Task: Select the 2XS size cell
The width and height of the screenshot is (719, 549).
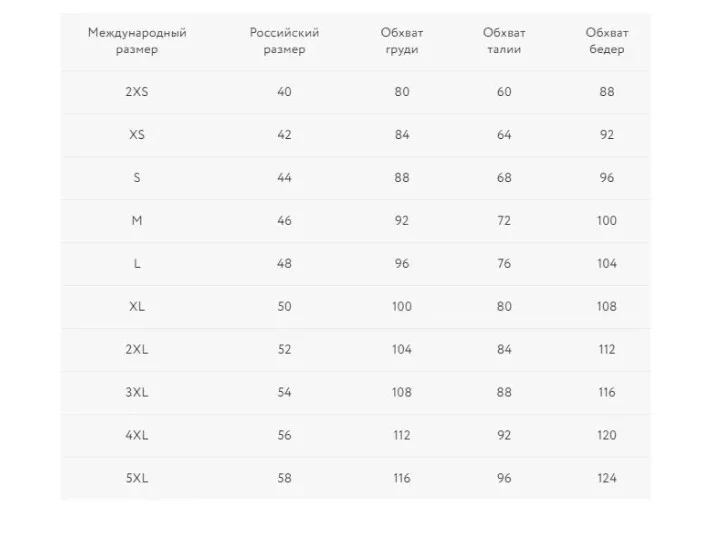Action: [x=137, y=92]
